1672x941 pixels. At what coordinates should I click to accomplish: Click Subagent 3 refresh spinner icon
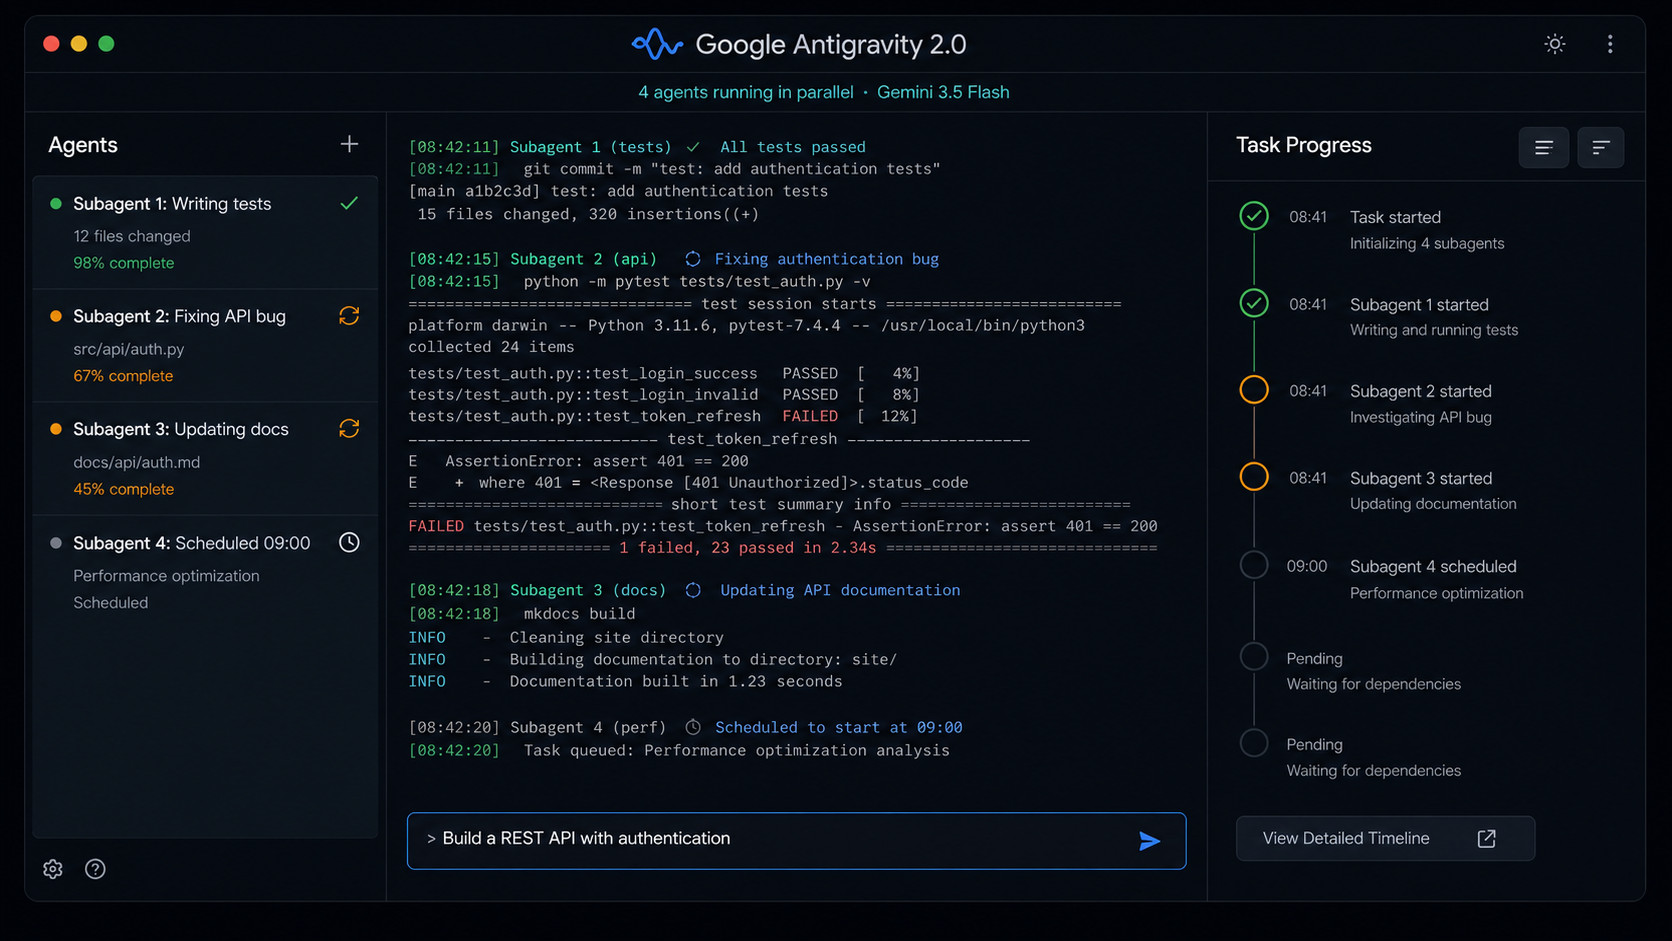click(x=349, y=429)
